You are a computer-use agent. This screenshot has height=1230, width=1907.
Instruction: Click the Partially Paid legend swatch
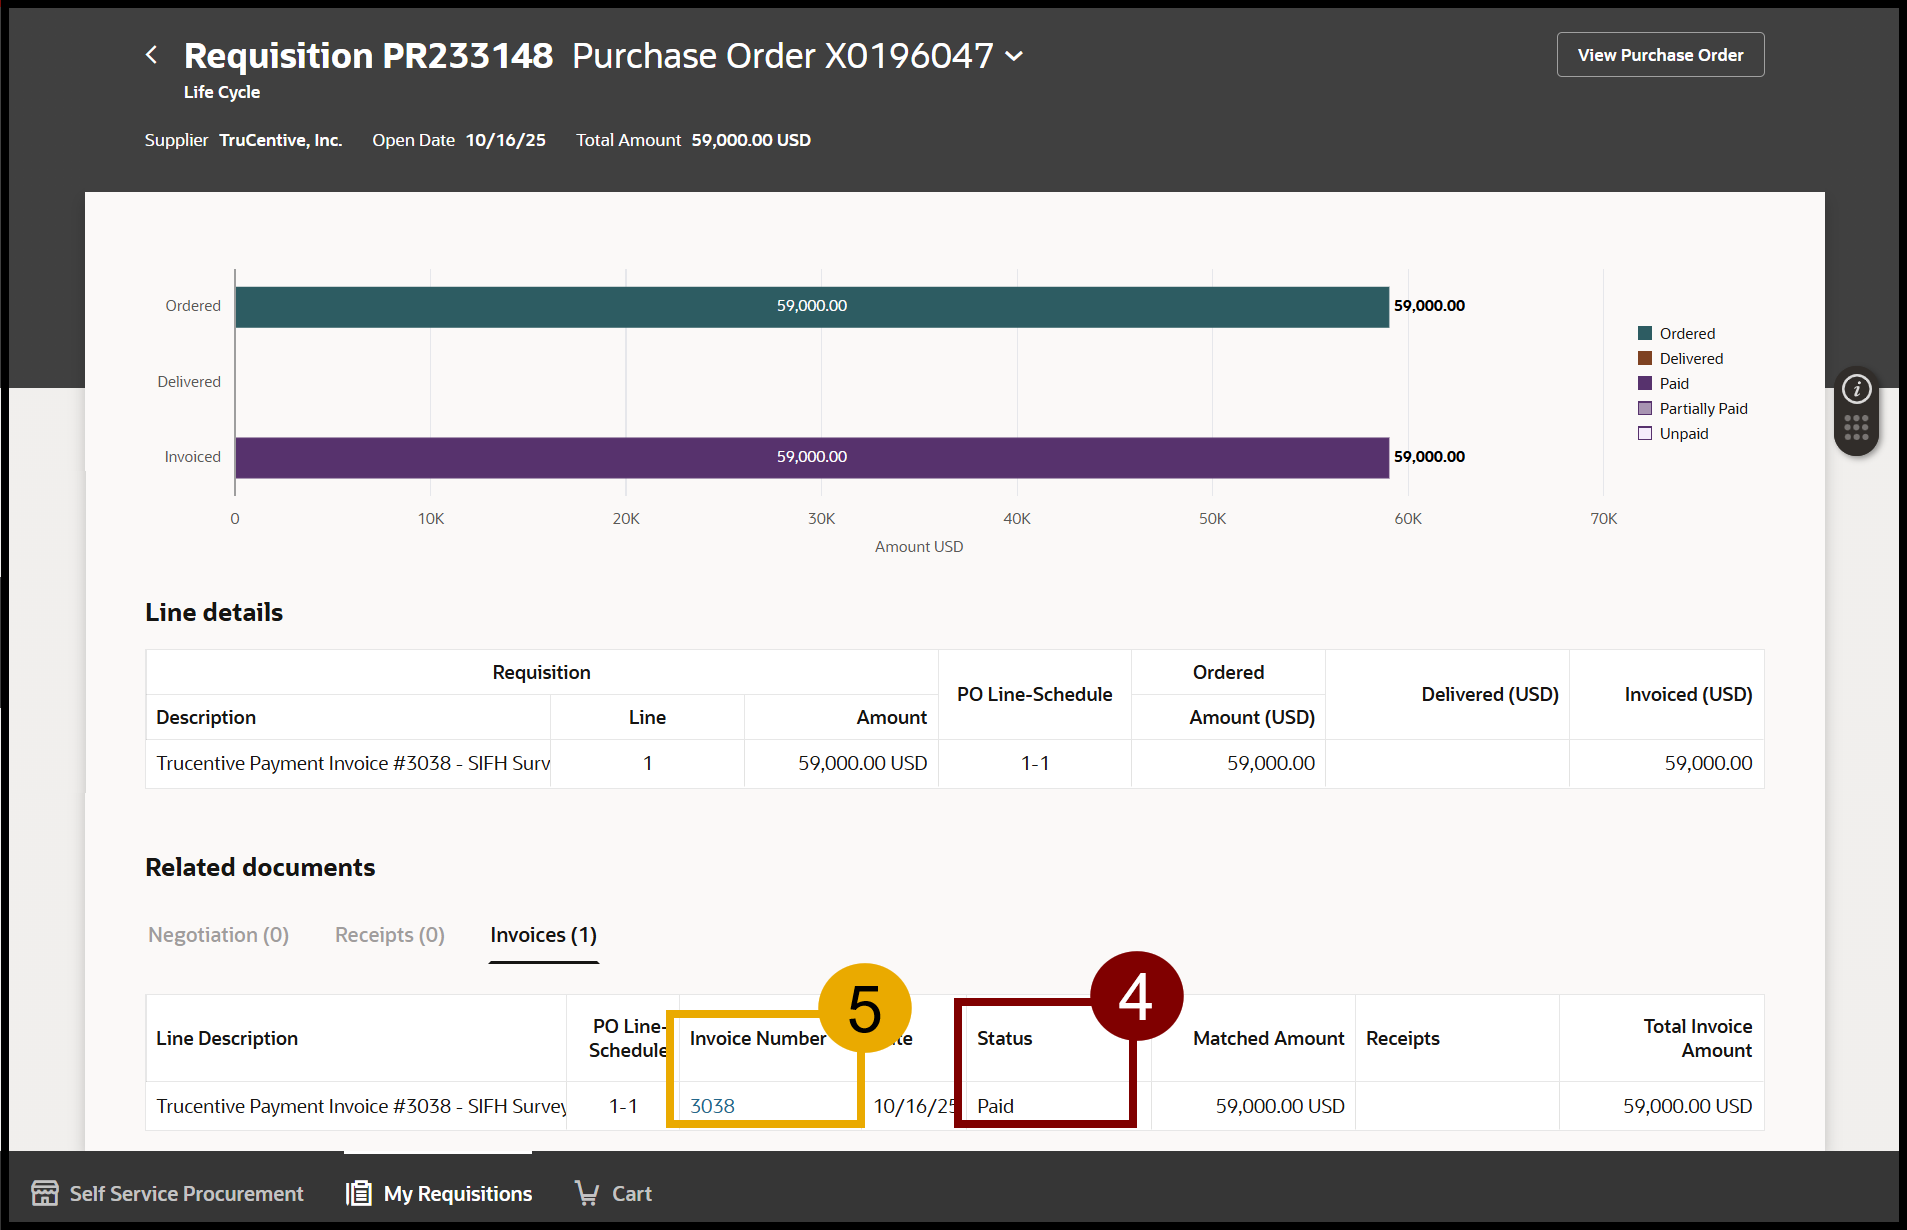point(1645,408)
